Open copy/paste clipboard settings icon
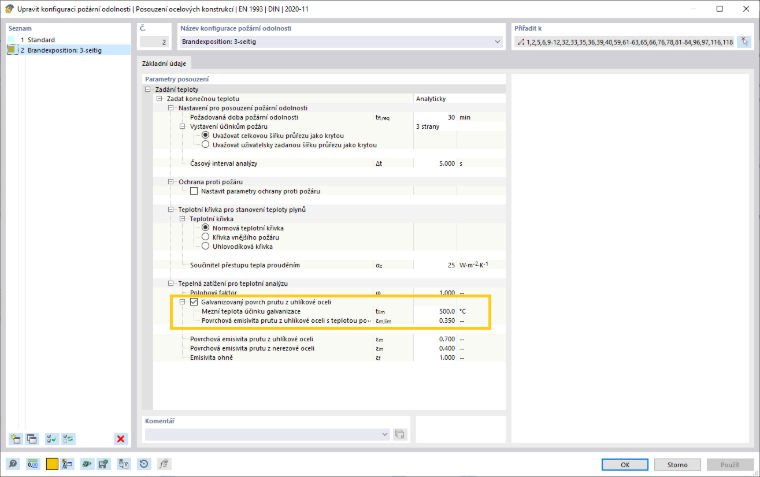This screenshot has width=760, height=477. [124, 464]
